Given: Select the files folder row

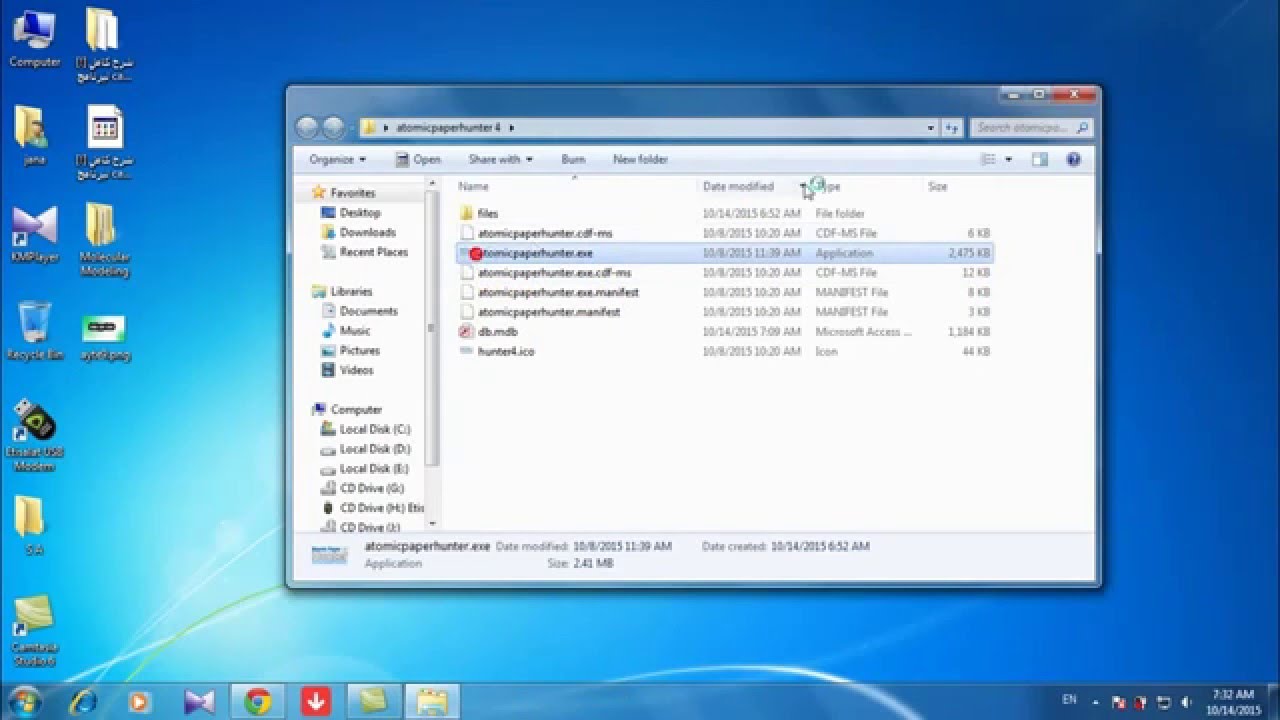Looking at the screenshot, I should point(724,213).
